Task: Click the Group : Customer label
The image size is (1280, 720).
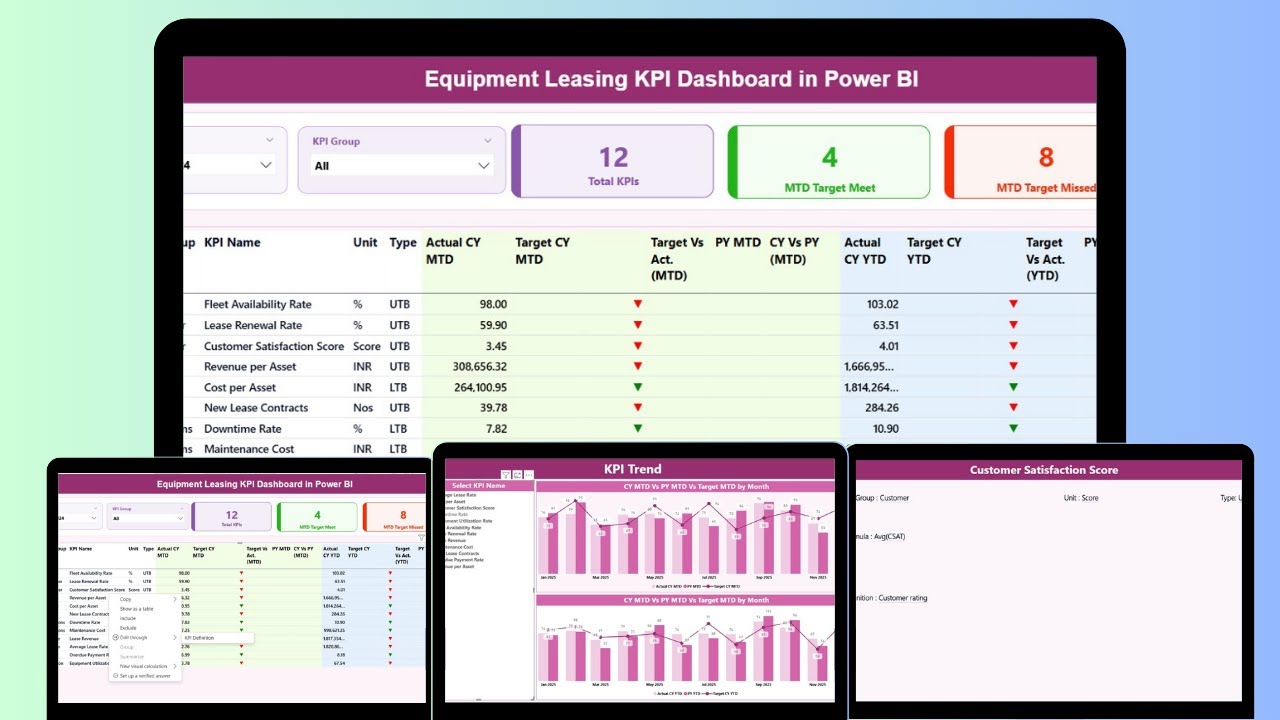Action: tap(882, 498)
